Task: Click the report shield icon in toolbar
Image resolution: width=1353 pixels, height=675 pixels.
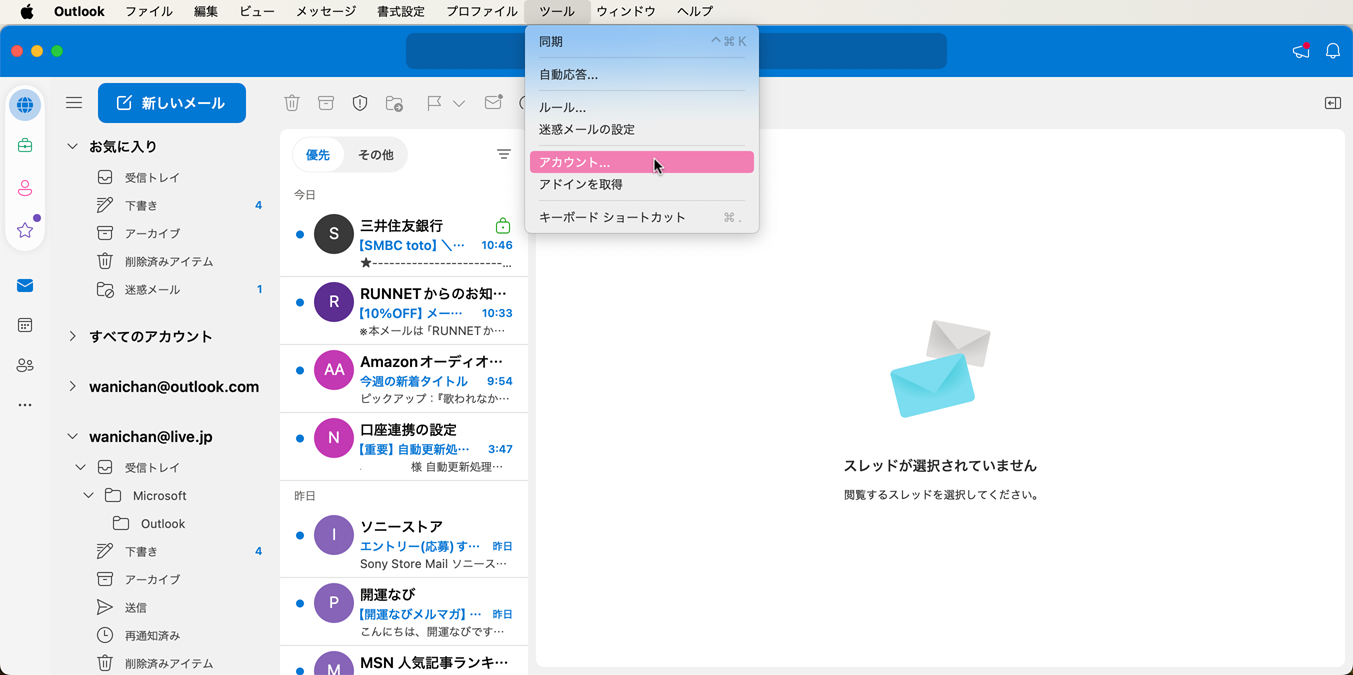Action: 360,103
